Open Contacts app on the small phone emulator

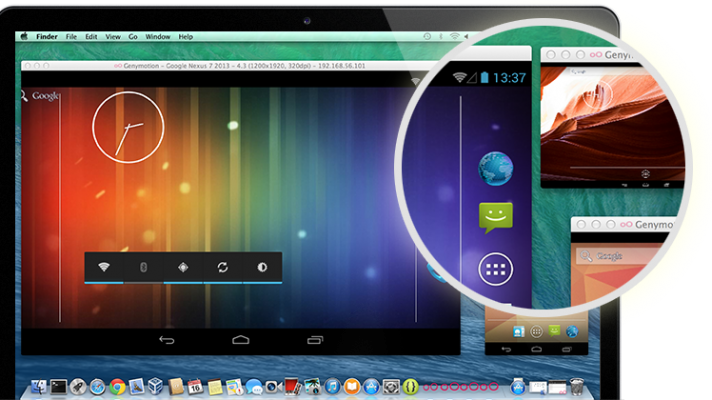pos(519,332)
